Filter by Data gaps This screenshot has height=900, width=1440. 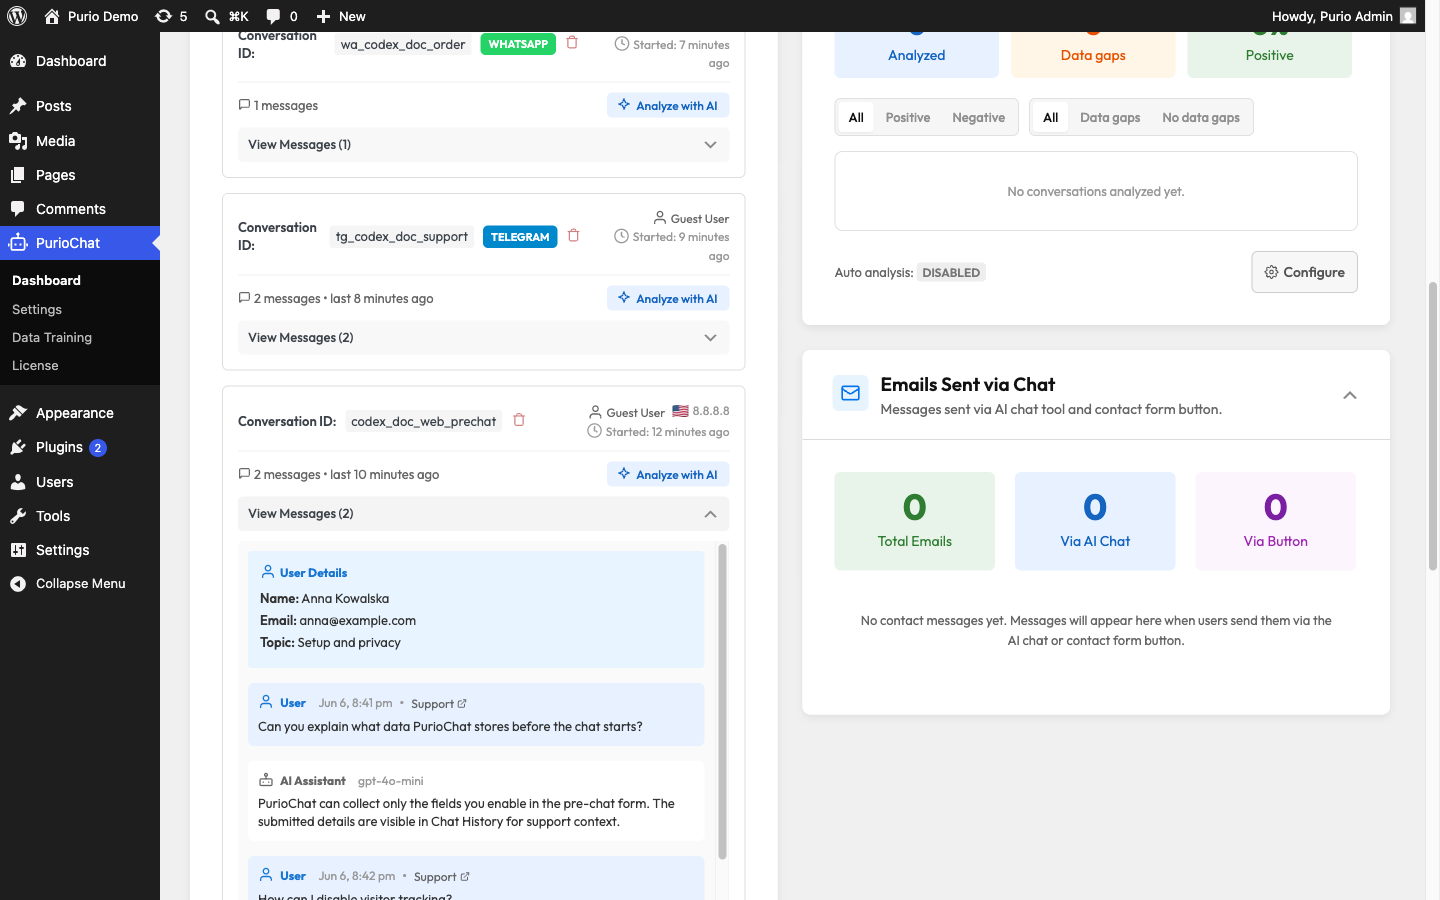coord(1110,117)
